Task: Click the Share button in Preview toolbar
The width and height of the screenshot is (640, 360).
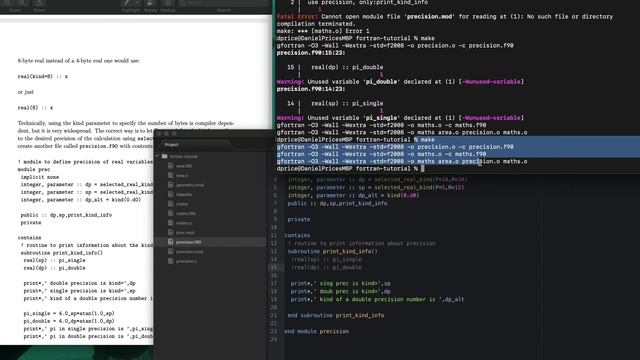Action: (x=40, y=6)
